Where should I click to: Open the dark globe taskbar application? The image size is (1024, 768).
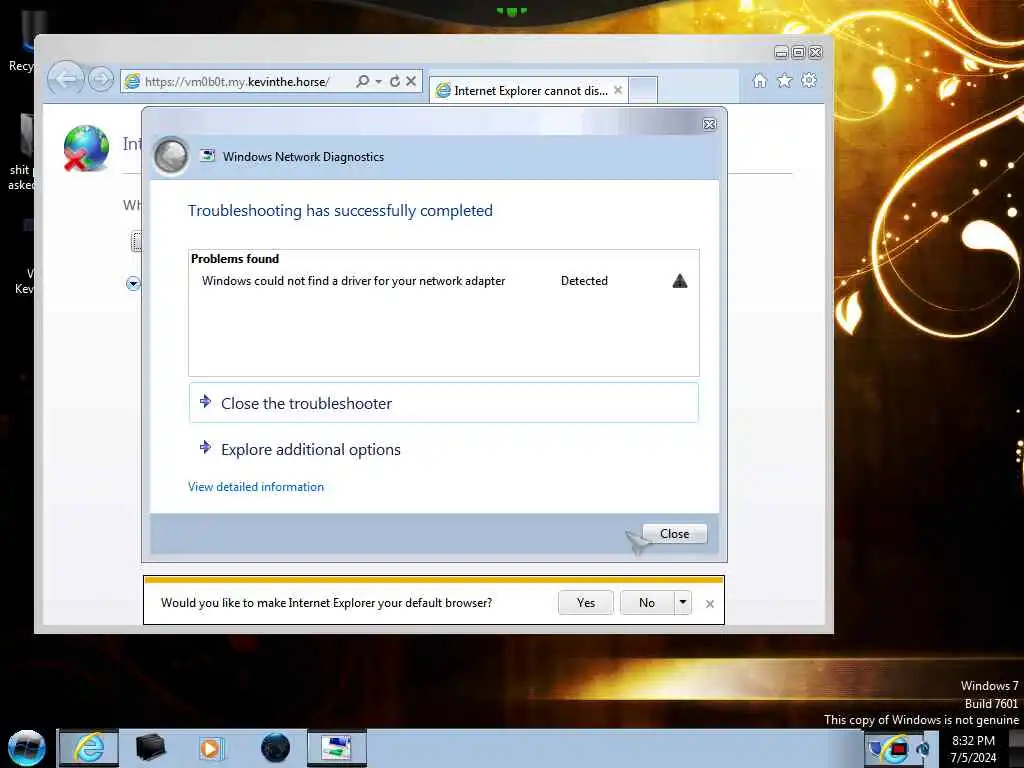(275, 748)
